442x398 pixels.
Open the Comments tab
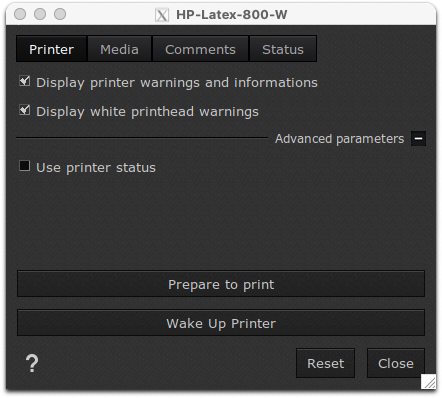(x=200, y=49)
